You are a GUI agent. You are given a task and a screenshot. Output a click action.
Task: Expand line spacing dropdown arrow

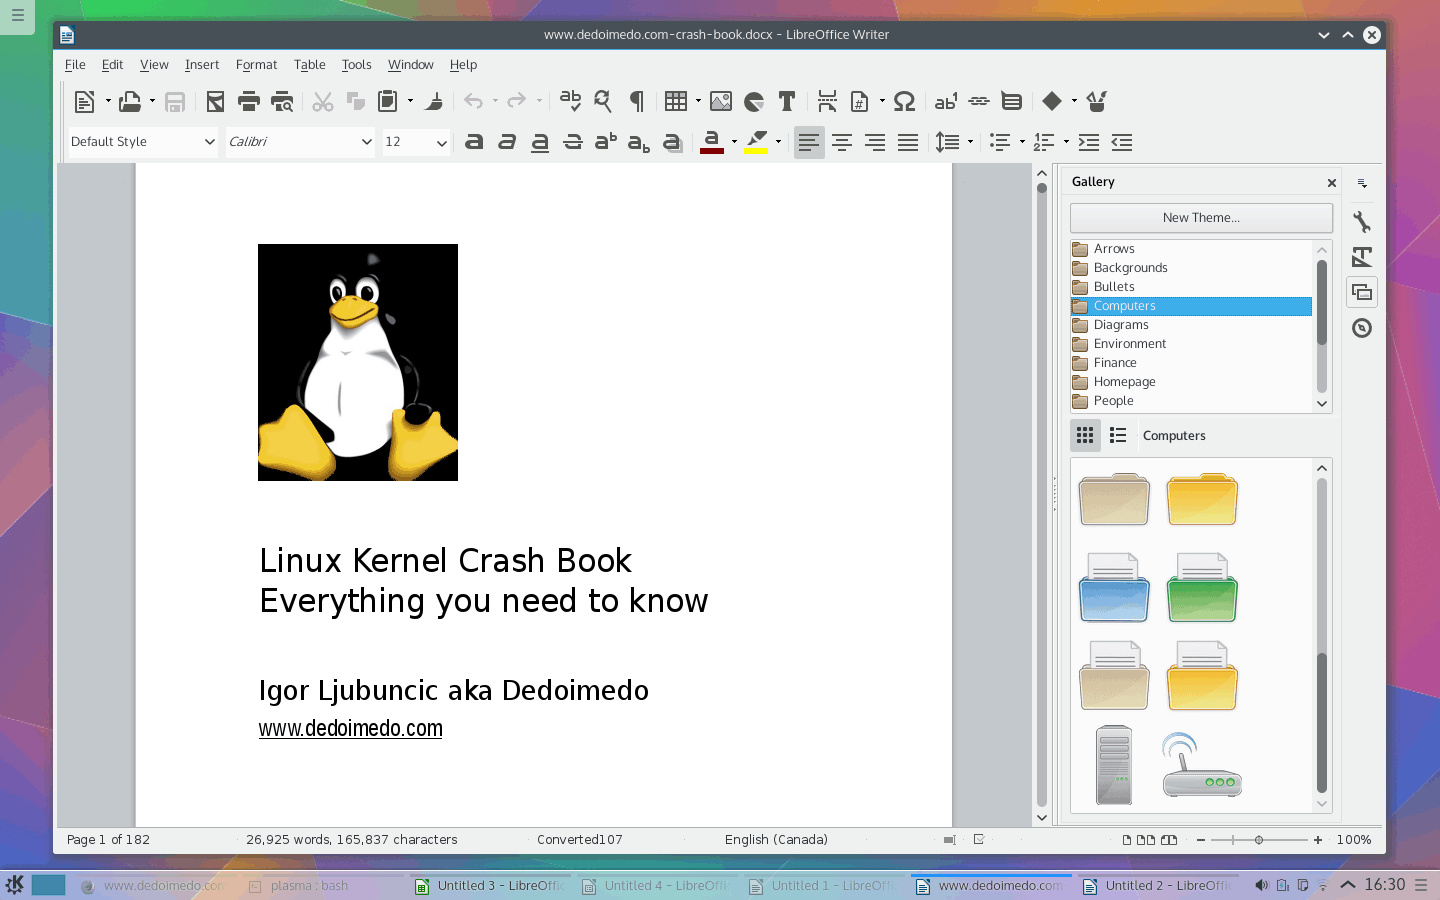(x=970, y=142)
